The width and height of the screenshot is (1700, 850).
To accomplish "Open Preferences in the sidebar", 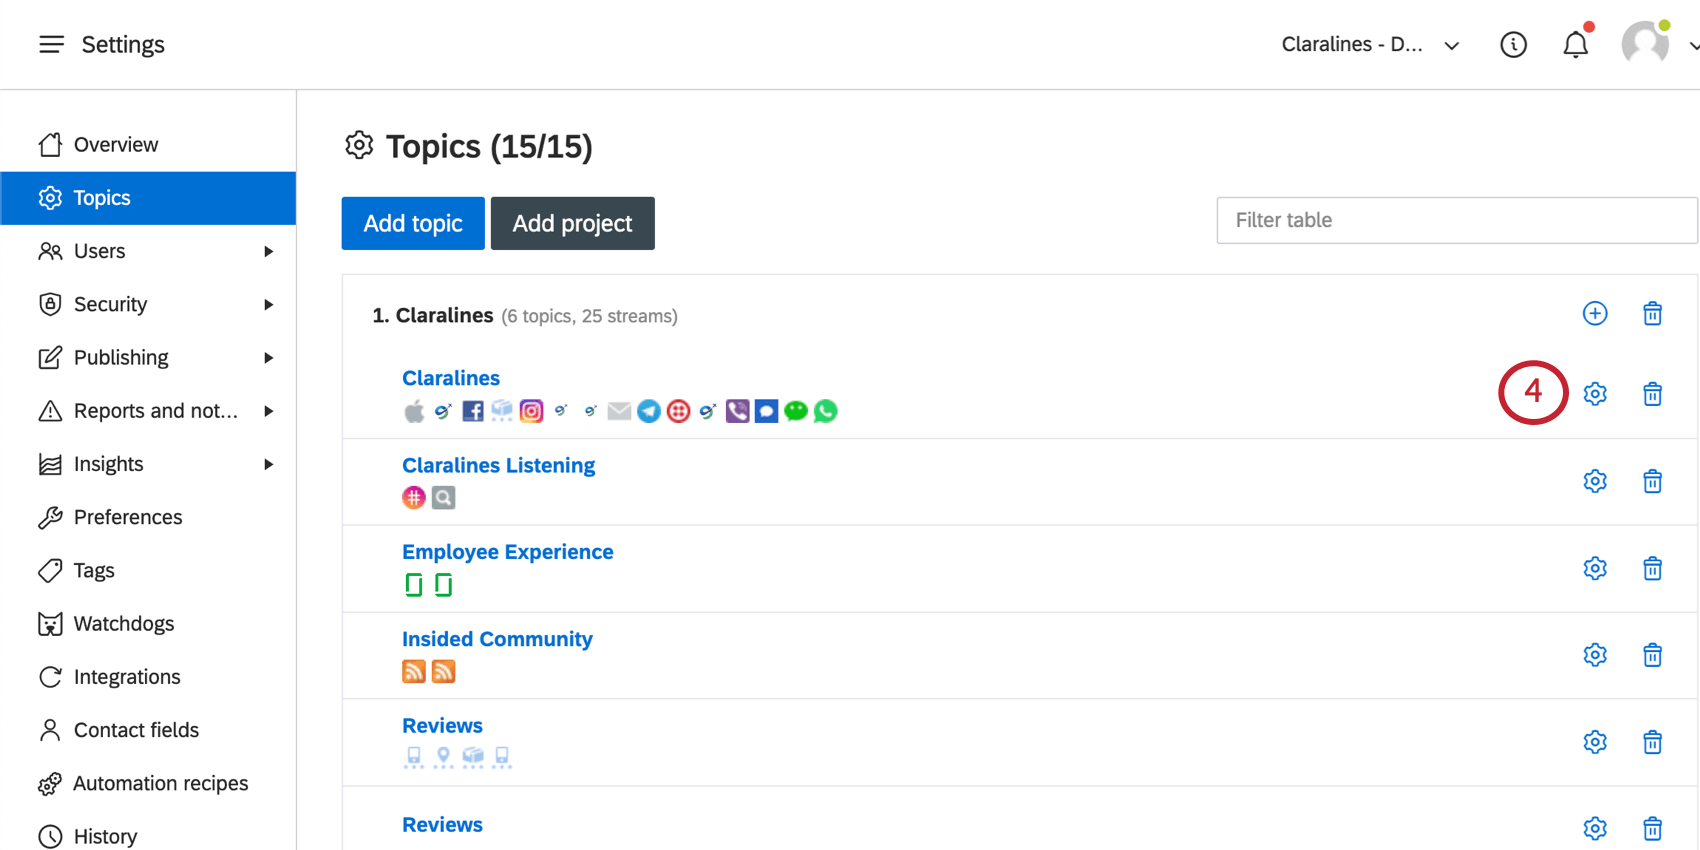I will [x=148, y=517].
